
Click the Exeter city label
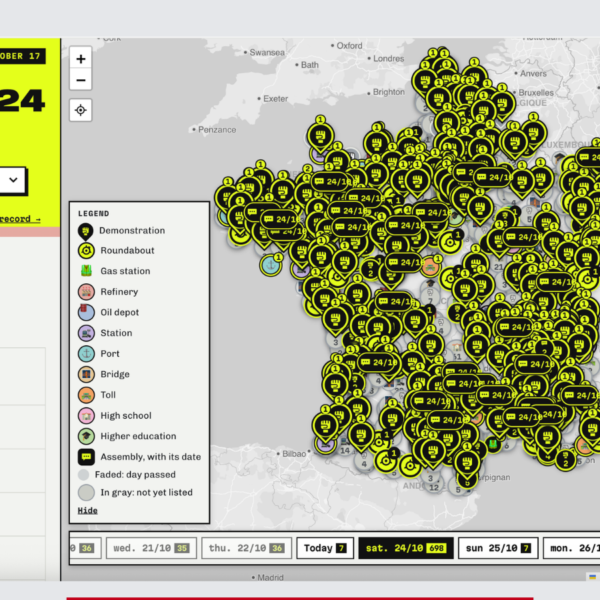pyautogui.click(x=276, y=99)
